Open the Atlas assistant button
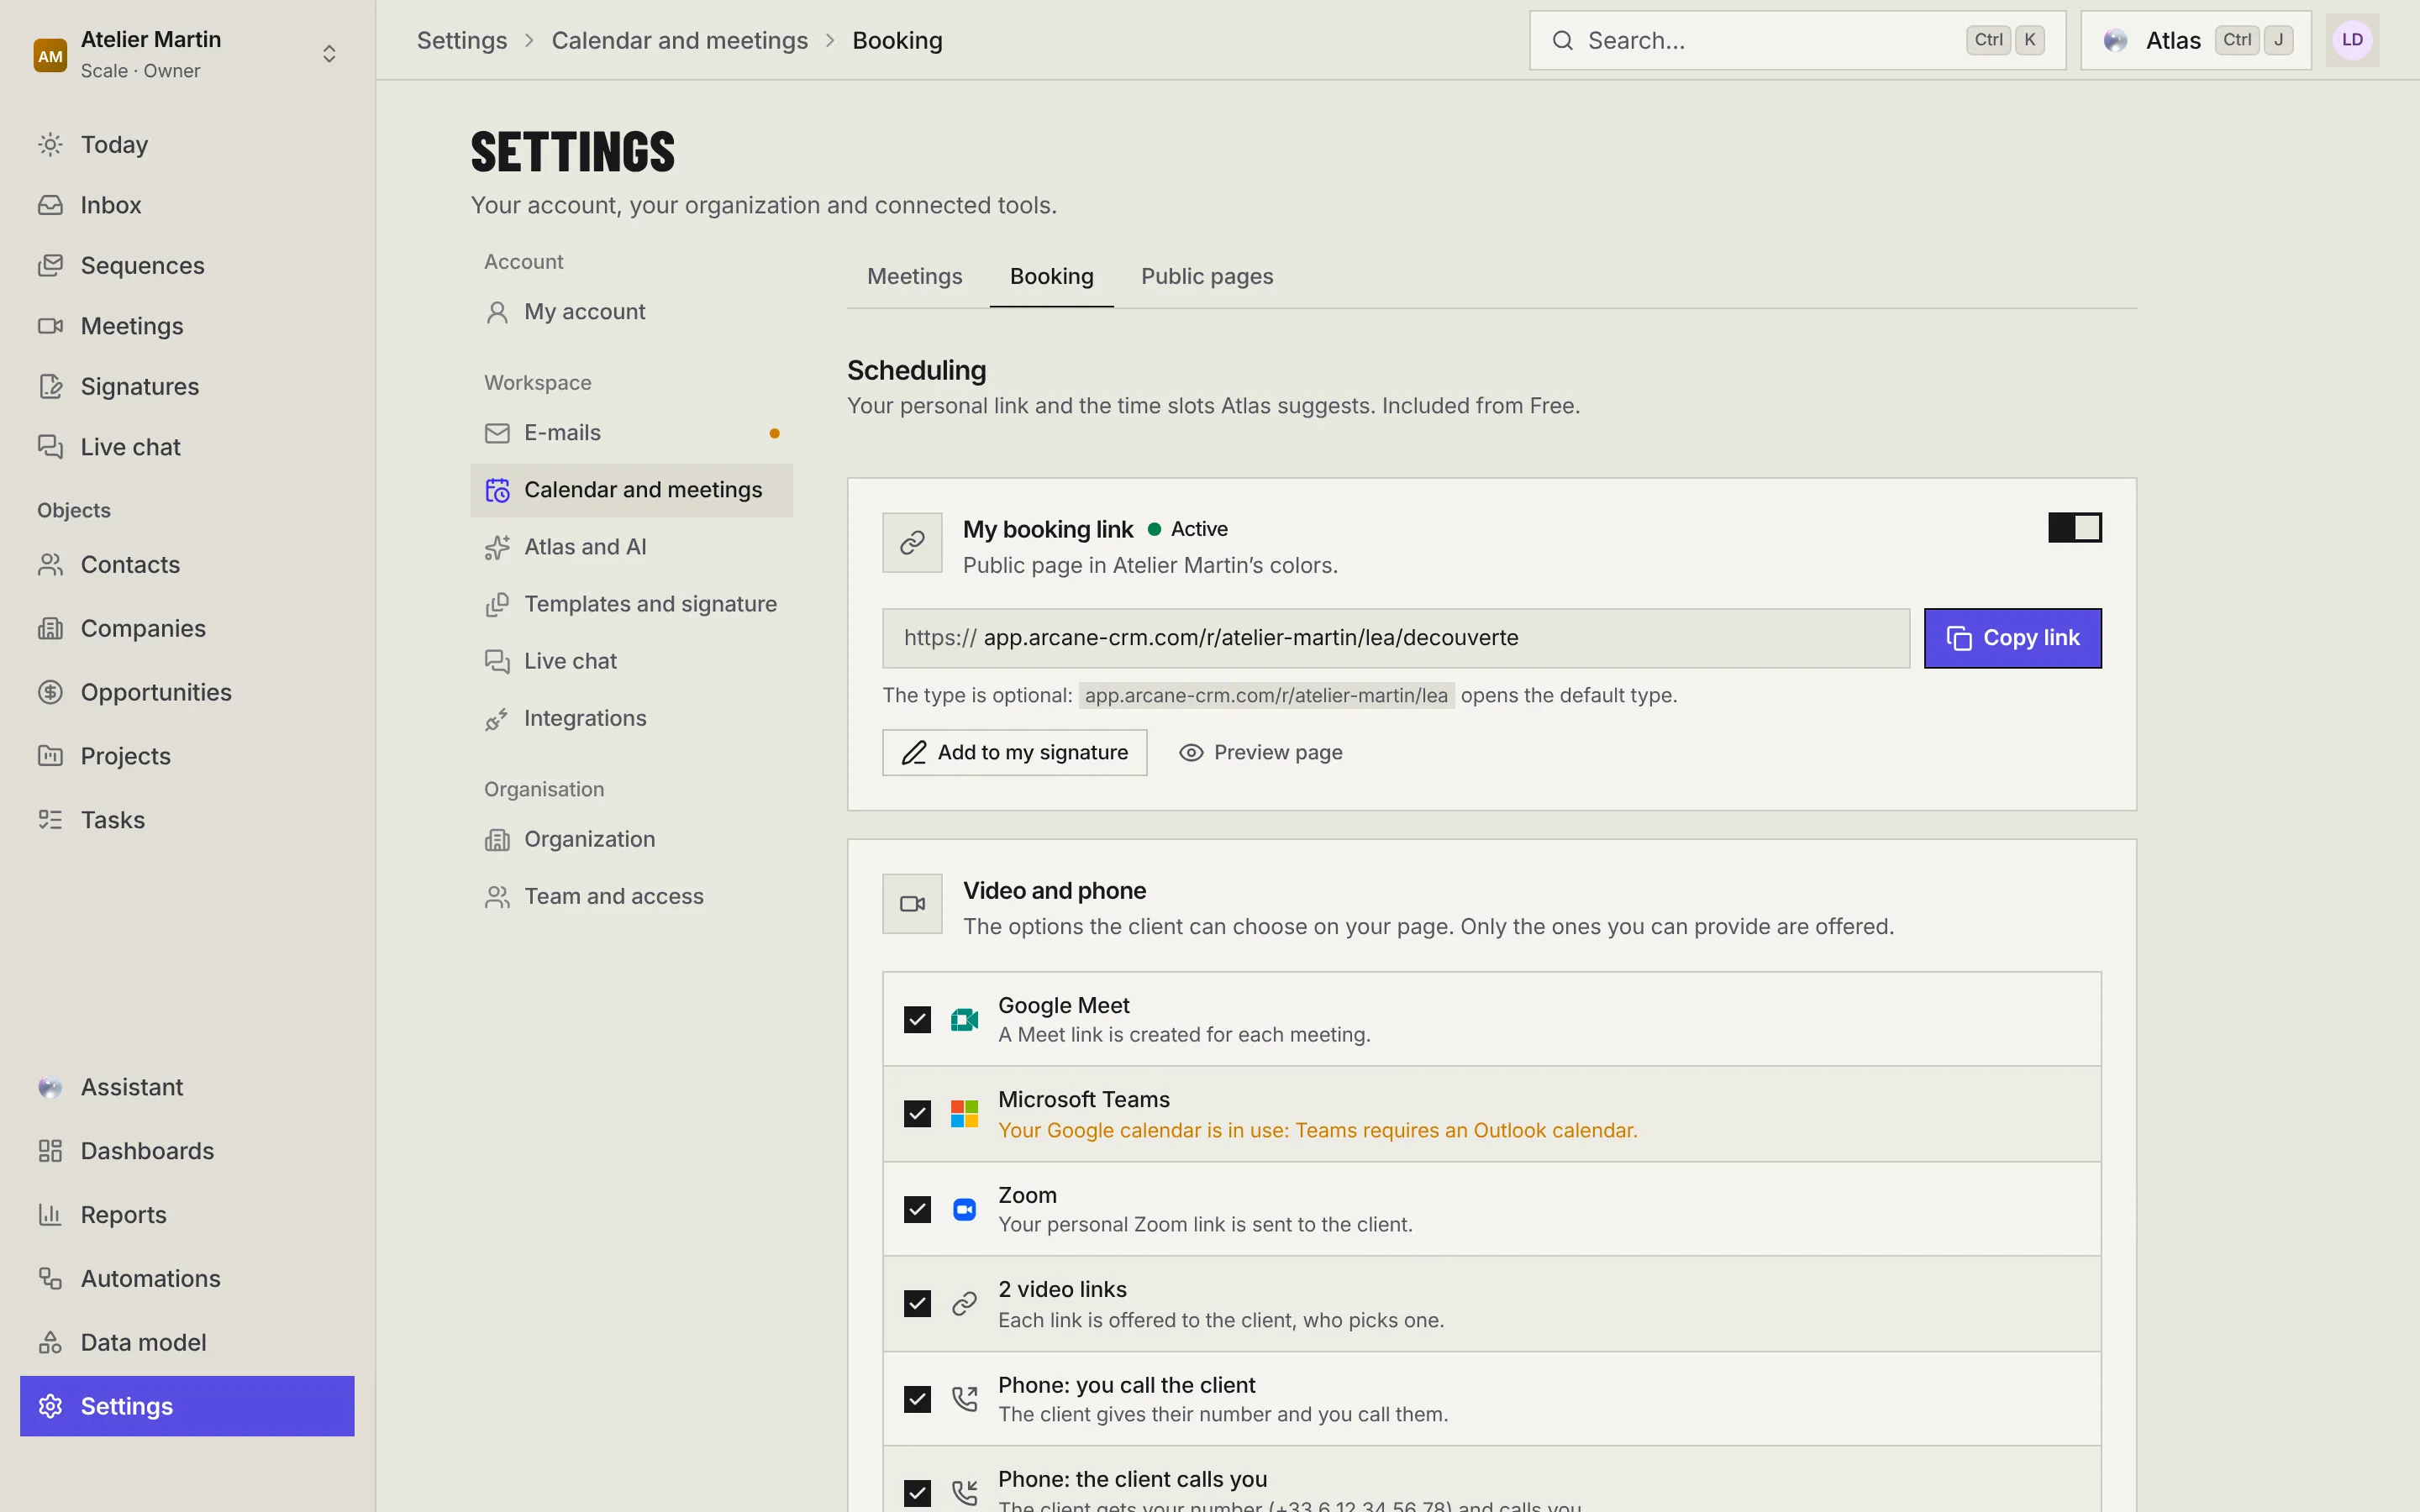2420x1512 pixels. 2196,40
